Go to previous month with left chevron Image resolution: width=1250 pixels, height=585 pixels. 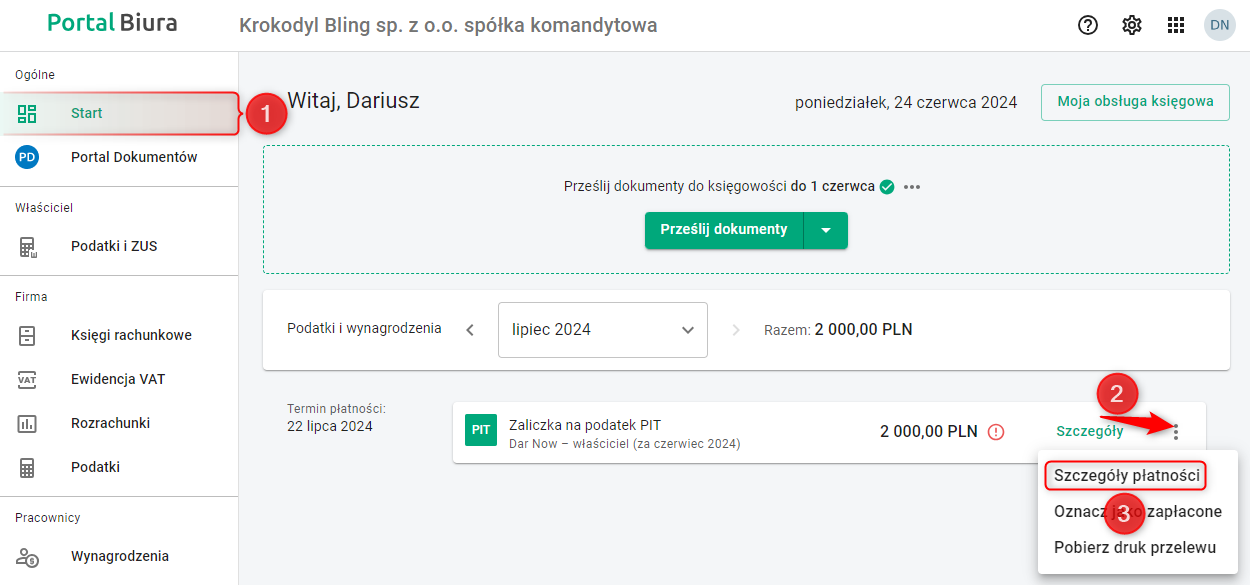point(470,330)
